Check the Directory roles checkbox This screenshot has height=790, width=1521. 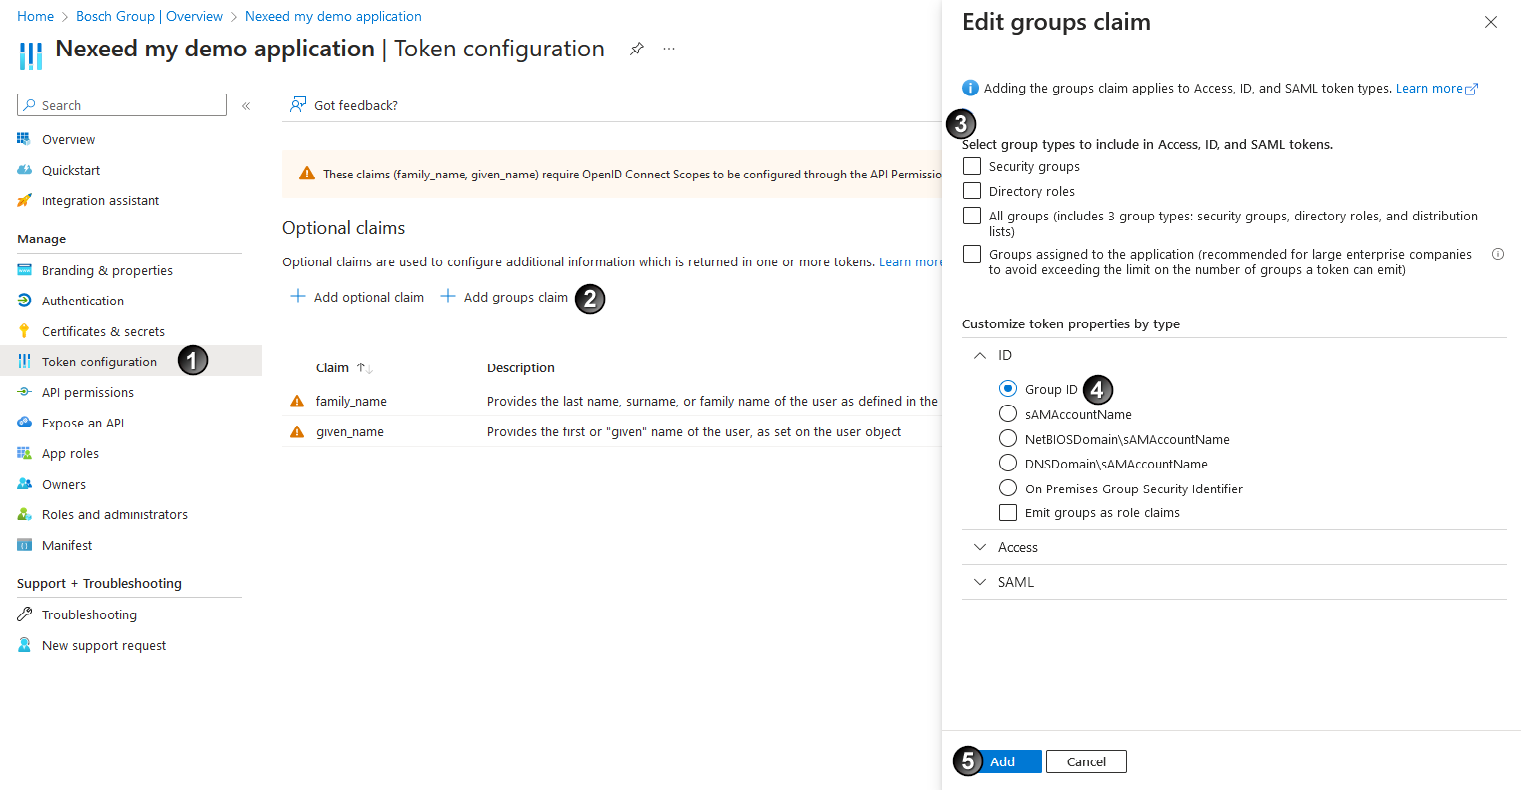972,190
